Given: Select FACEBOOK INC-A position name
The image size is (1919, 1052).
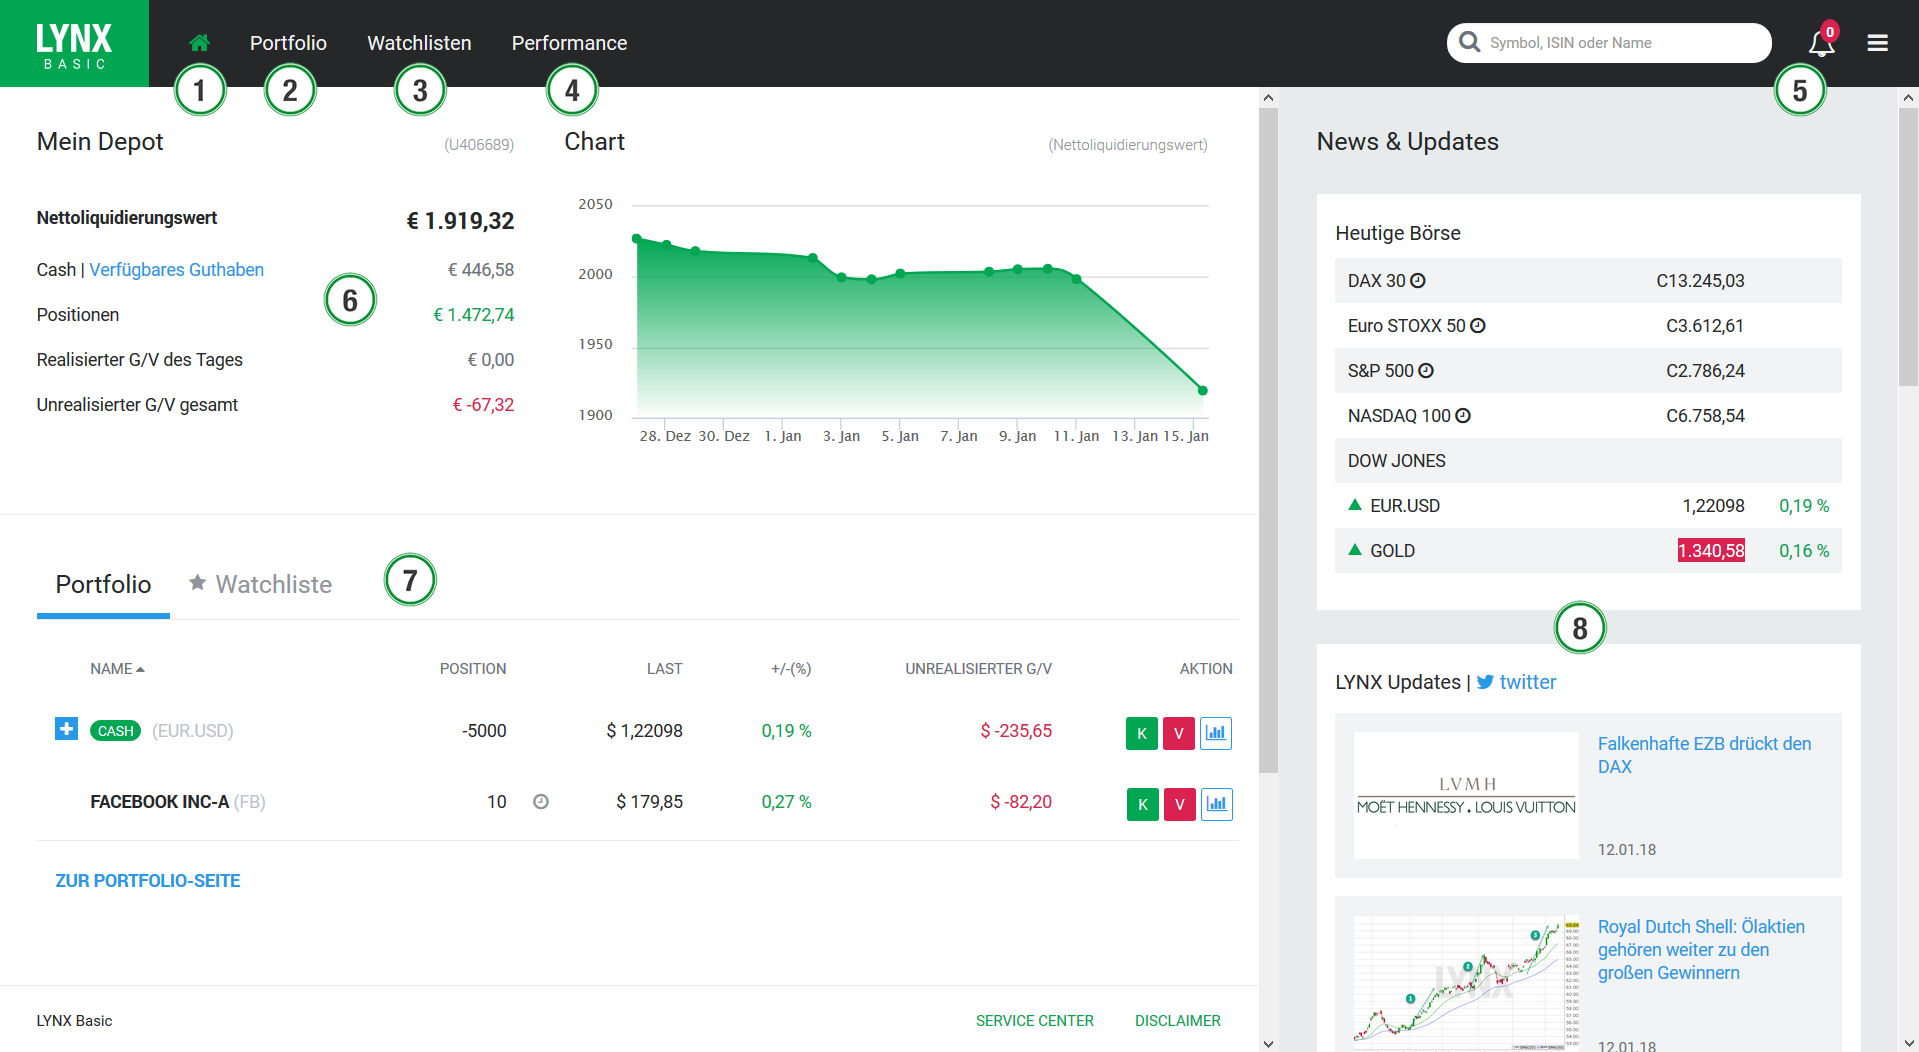Looking at the screenshot, I should point(160,802).
